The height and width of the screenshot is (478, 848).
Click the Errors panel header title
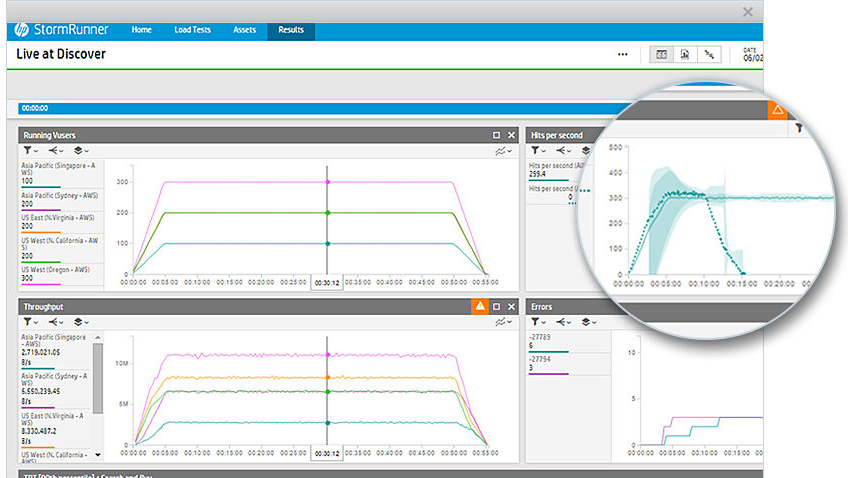click(x=541, y=307)
